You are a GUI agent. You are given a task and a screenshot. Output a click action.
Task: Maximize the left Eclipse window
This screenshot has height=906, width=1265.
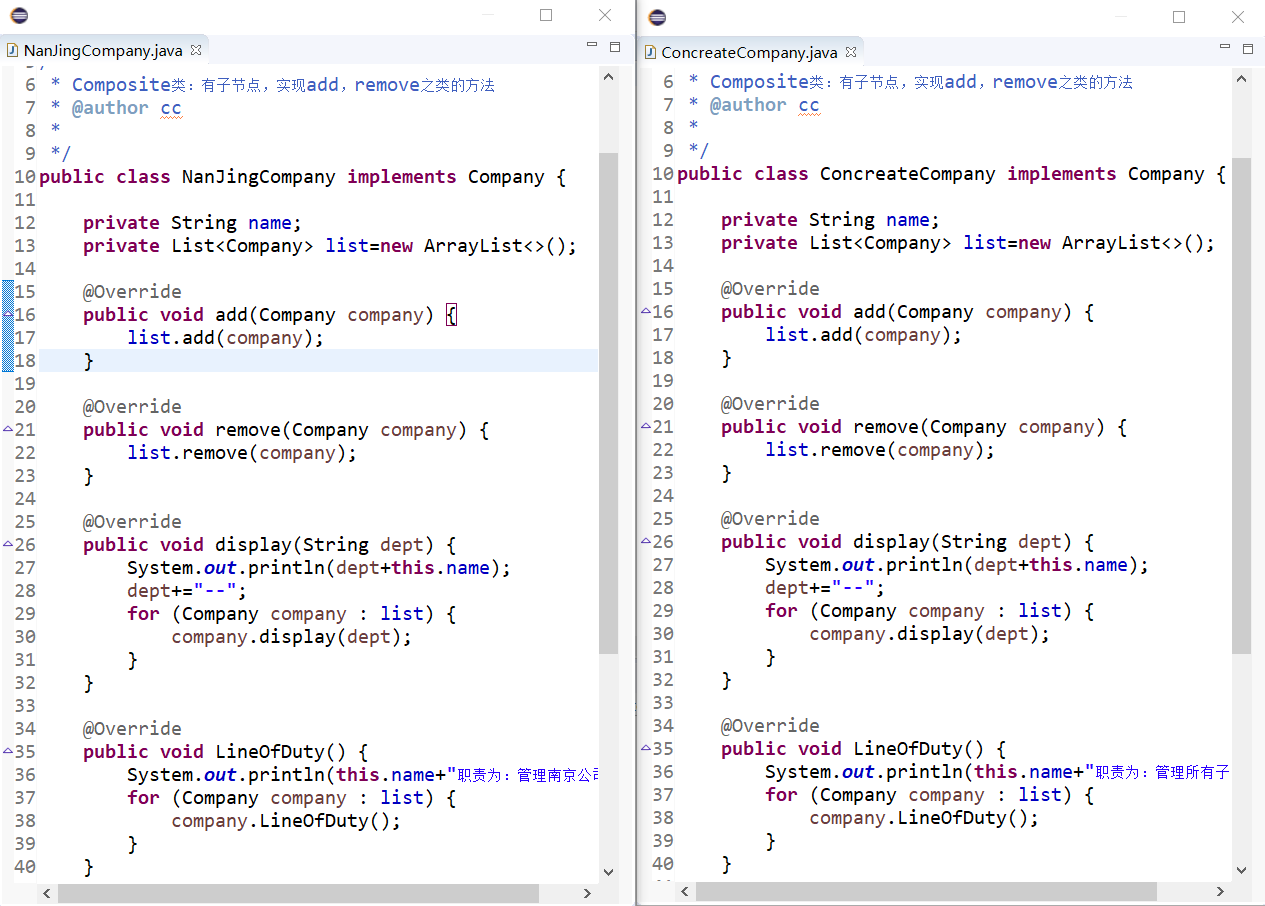tap(546, 15)
